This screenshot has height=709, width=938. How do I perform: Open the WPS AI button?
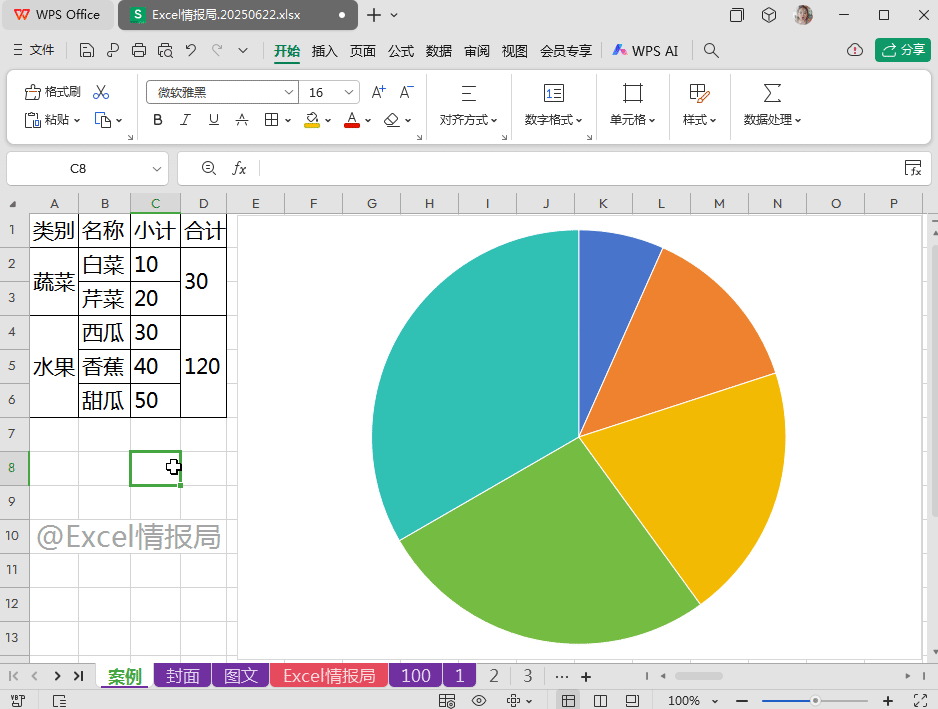point(646,50)
